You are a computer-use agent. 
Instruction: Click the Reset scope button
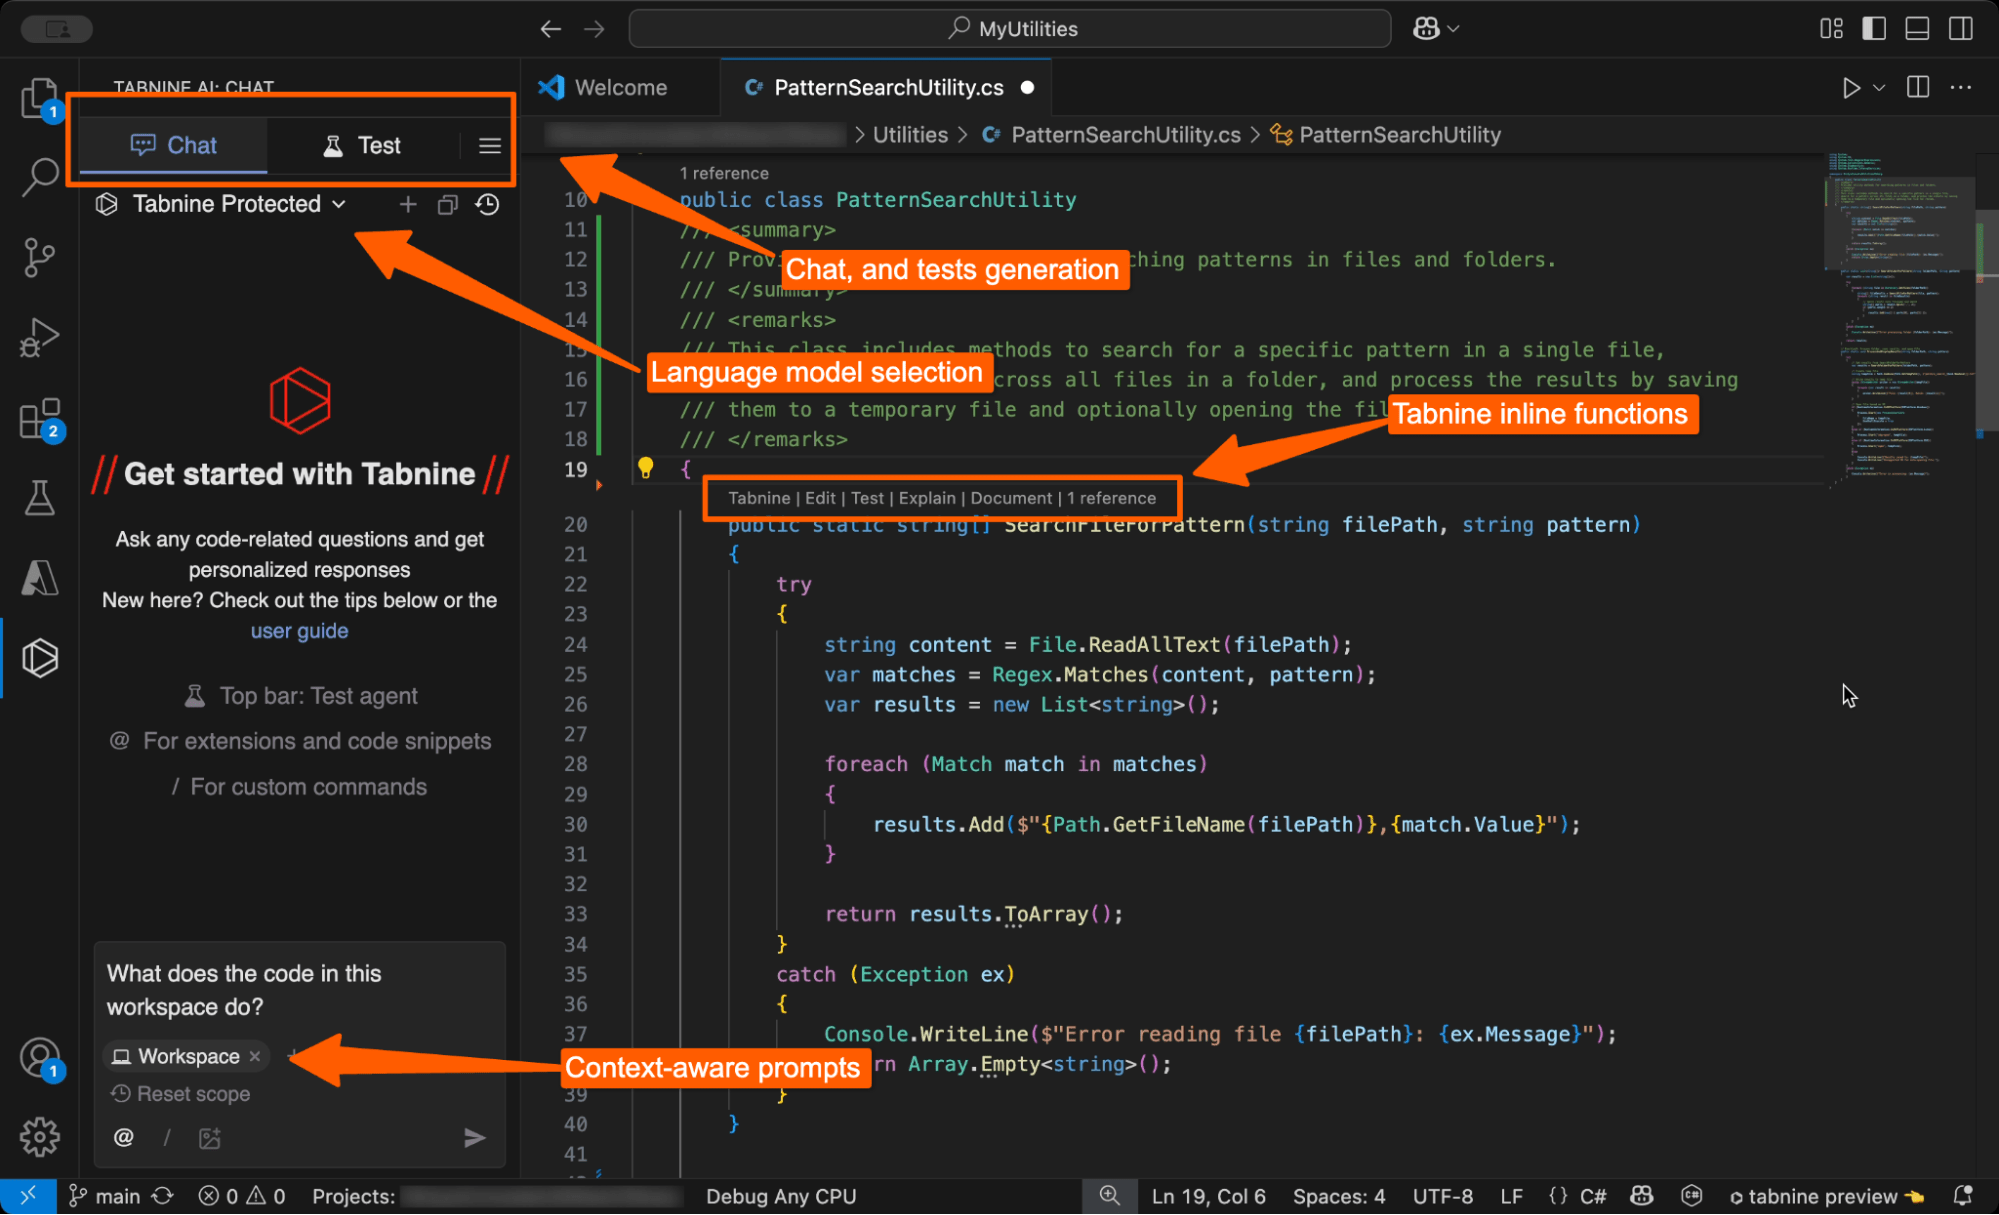181,1093
